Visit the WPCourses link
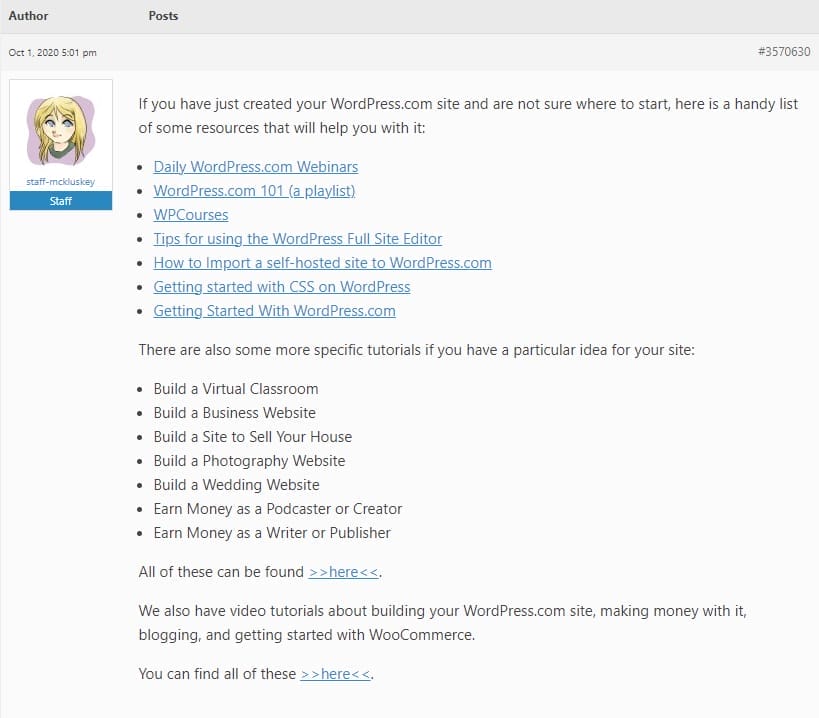 (x=191, y=215)
